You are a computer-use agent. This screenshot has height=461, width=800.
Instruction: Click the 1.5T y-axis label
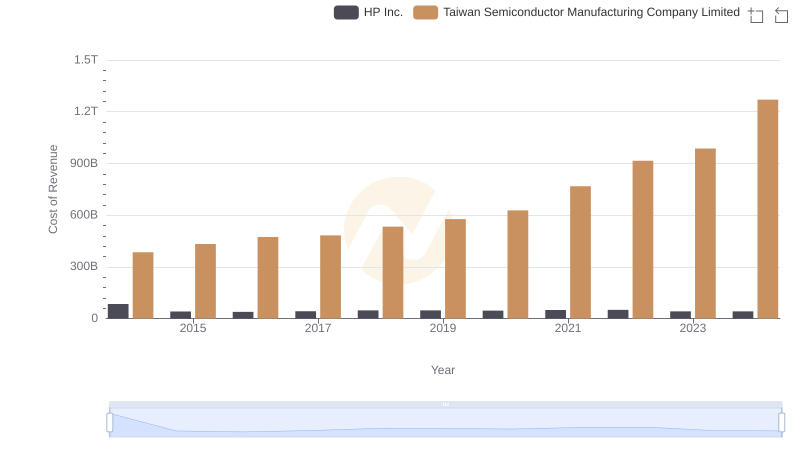pos(86,60)
